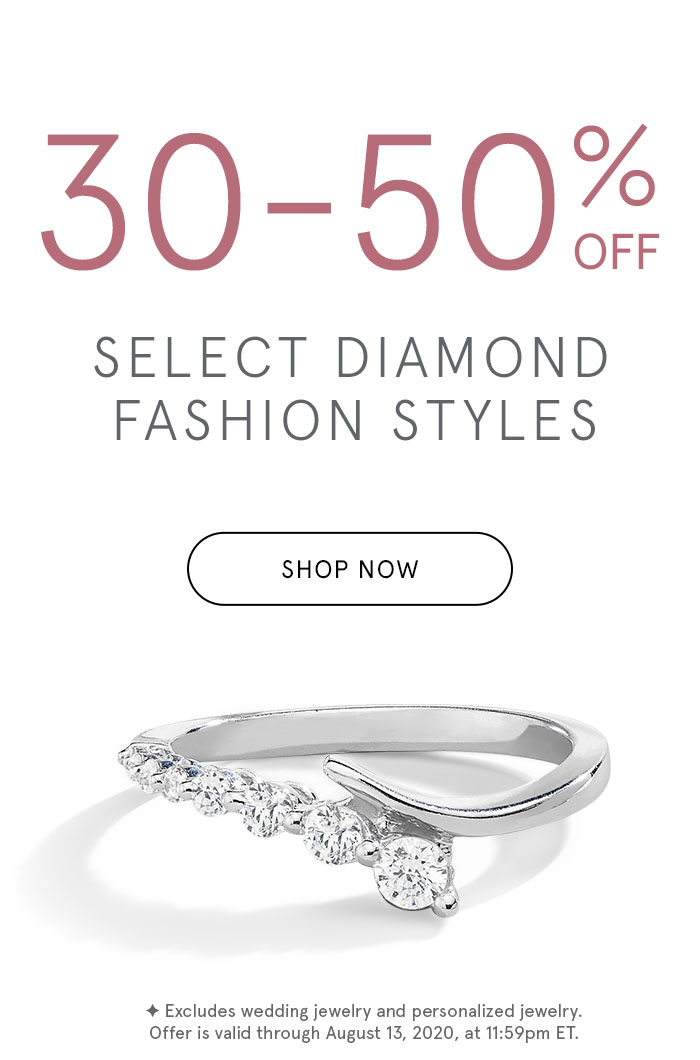Tap the pink OFF text
The image size is (700, 1060).
point(616,251)
